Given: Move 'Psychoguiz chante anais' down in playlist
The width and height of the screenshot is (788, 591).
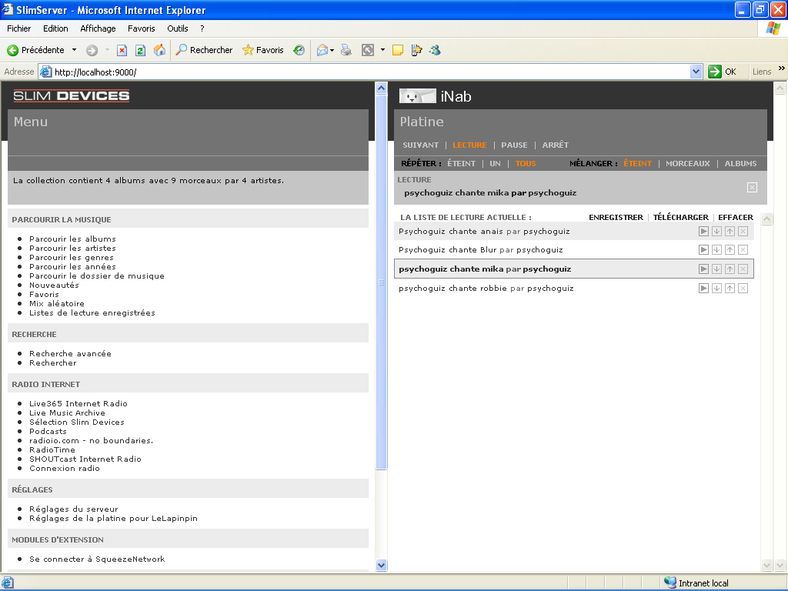Looking at the screenshot, I should click(x=717, y=231).
